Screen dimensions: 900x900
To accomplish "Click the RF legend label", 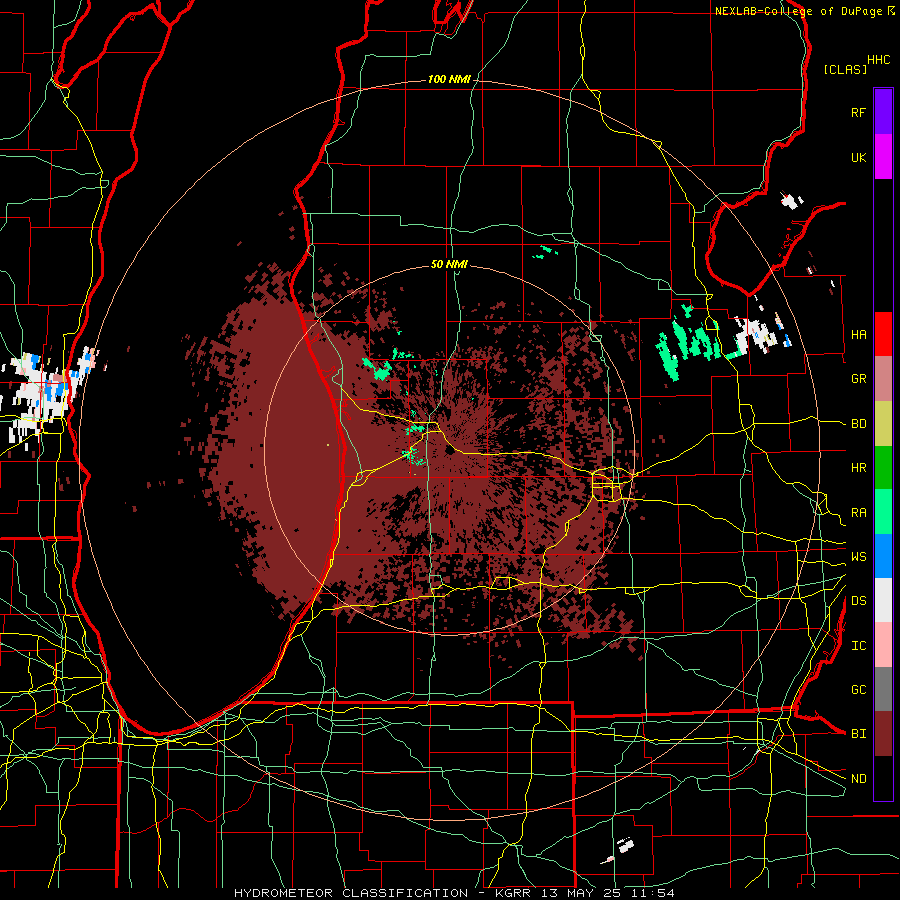I will click(x=859, y=112).
